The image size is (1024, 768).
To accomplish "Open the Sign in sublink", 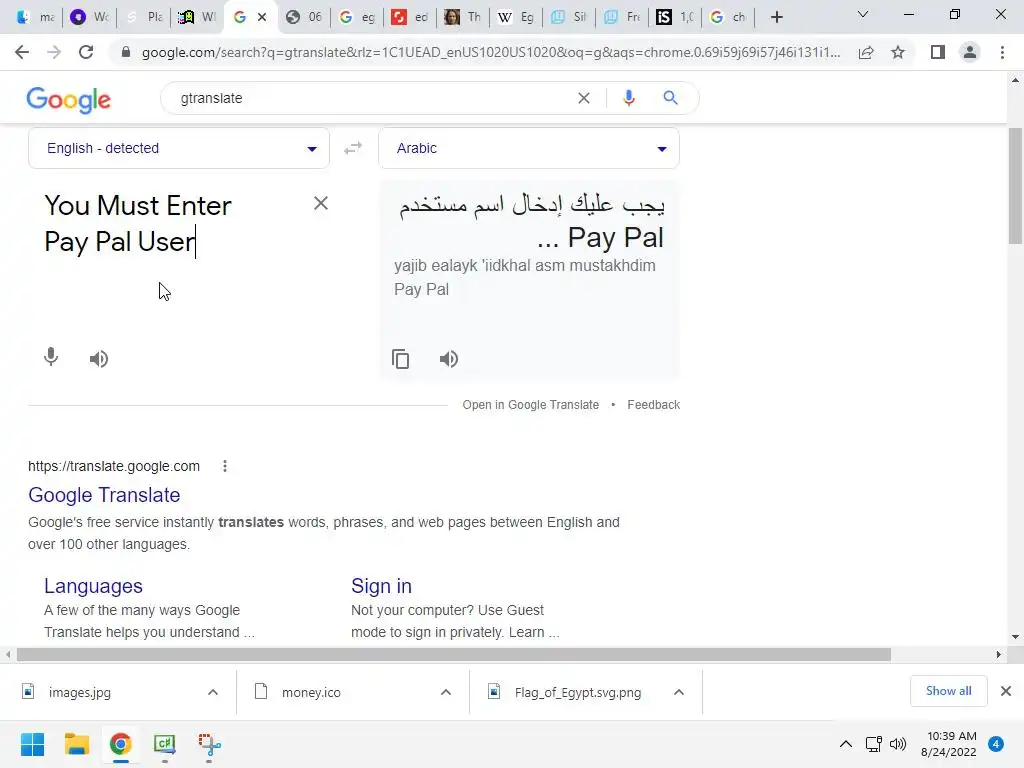I will (381, 586).
